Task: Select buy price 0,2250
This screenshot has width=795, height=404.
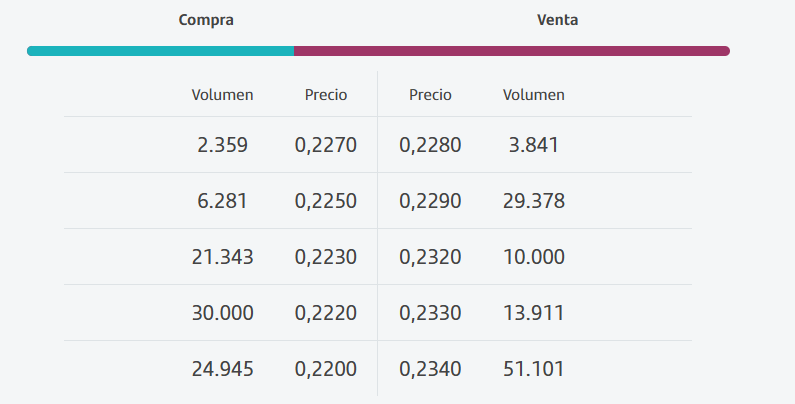Action: (x=326, y=201)
